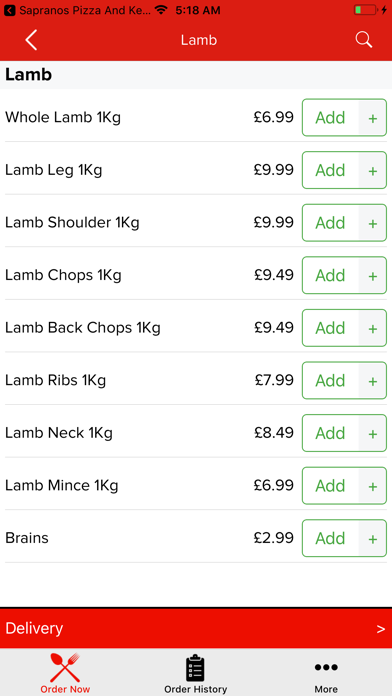
Task: Switch to the More tab
Action: pyautogui.click(x=326, y=672)
